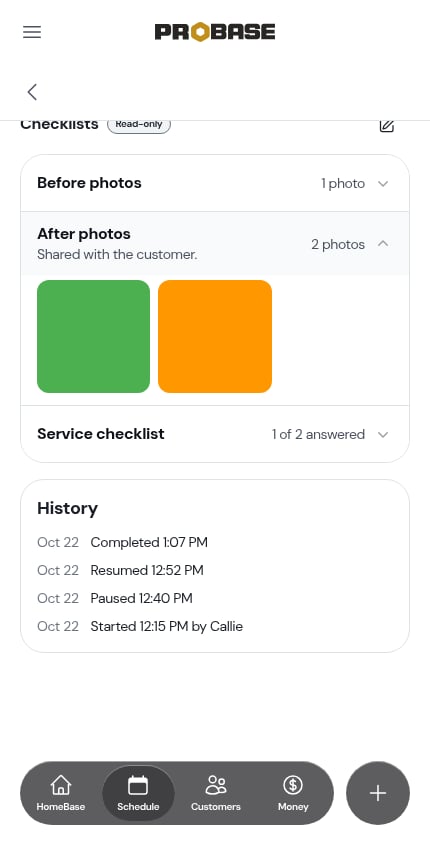Viewport: 430px width, 845px height.
Task: Expand the Service checklist chevron
Action: (x=383, y=434)
